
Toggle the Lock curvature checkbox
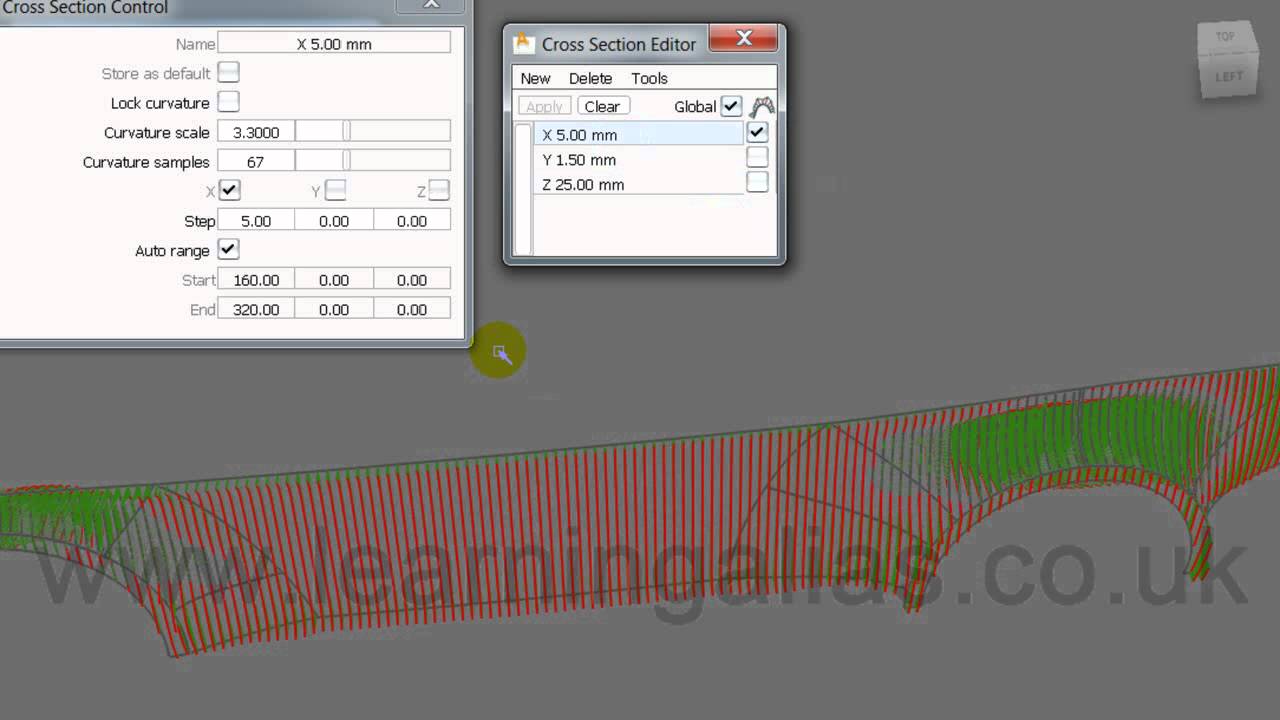(x=229, y=102)
